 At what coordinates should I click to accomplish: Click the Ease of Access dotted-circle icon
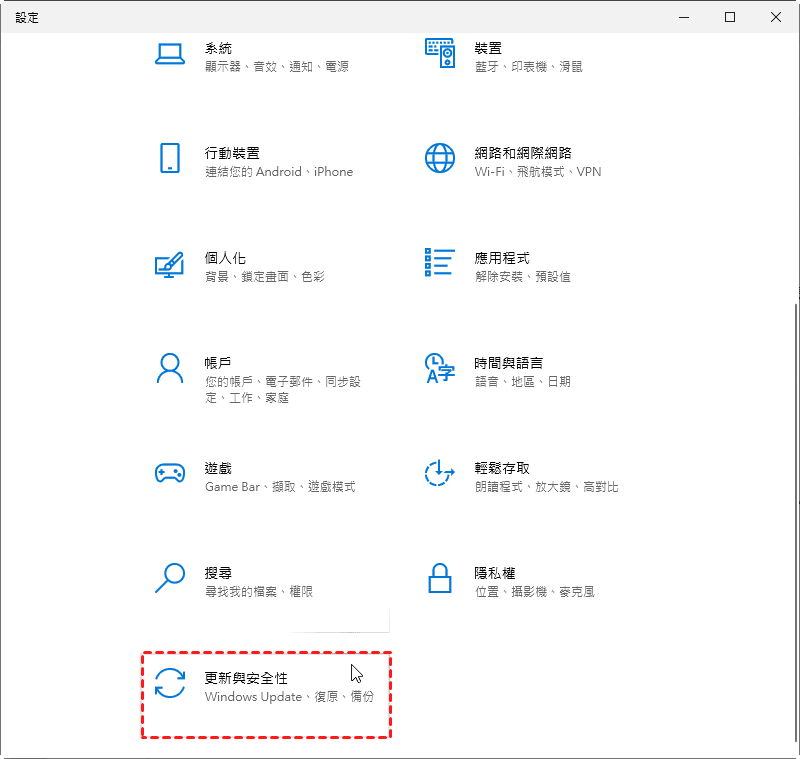(x=440, y=474)
